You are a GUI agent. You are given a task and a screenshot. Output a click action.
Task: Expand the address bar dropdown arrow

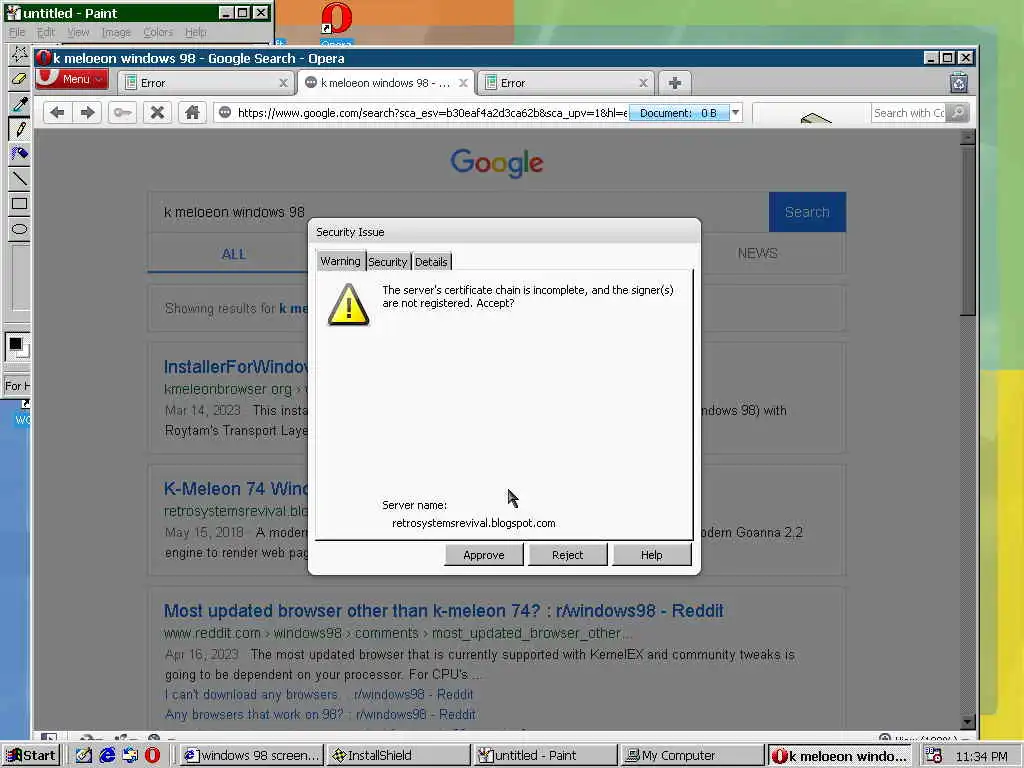click(735, 112)
